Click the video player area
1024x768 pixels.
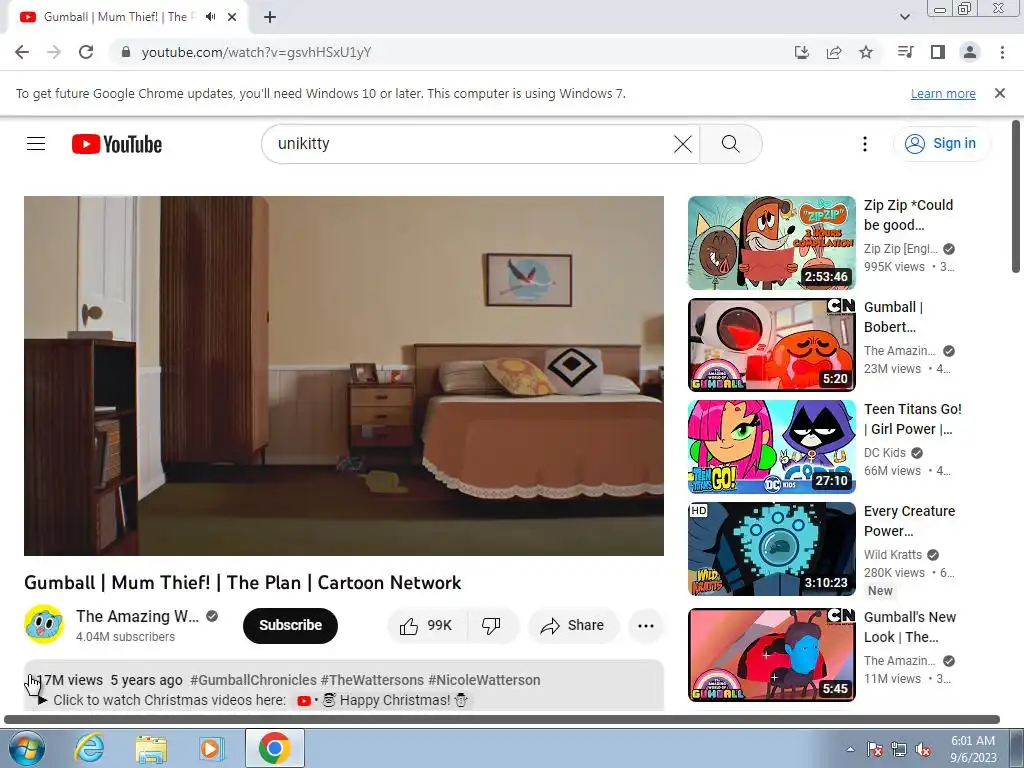coord(344,376)
